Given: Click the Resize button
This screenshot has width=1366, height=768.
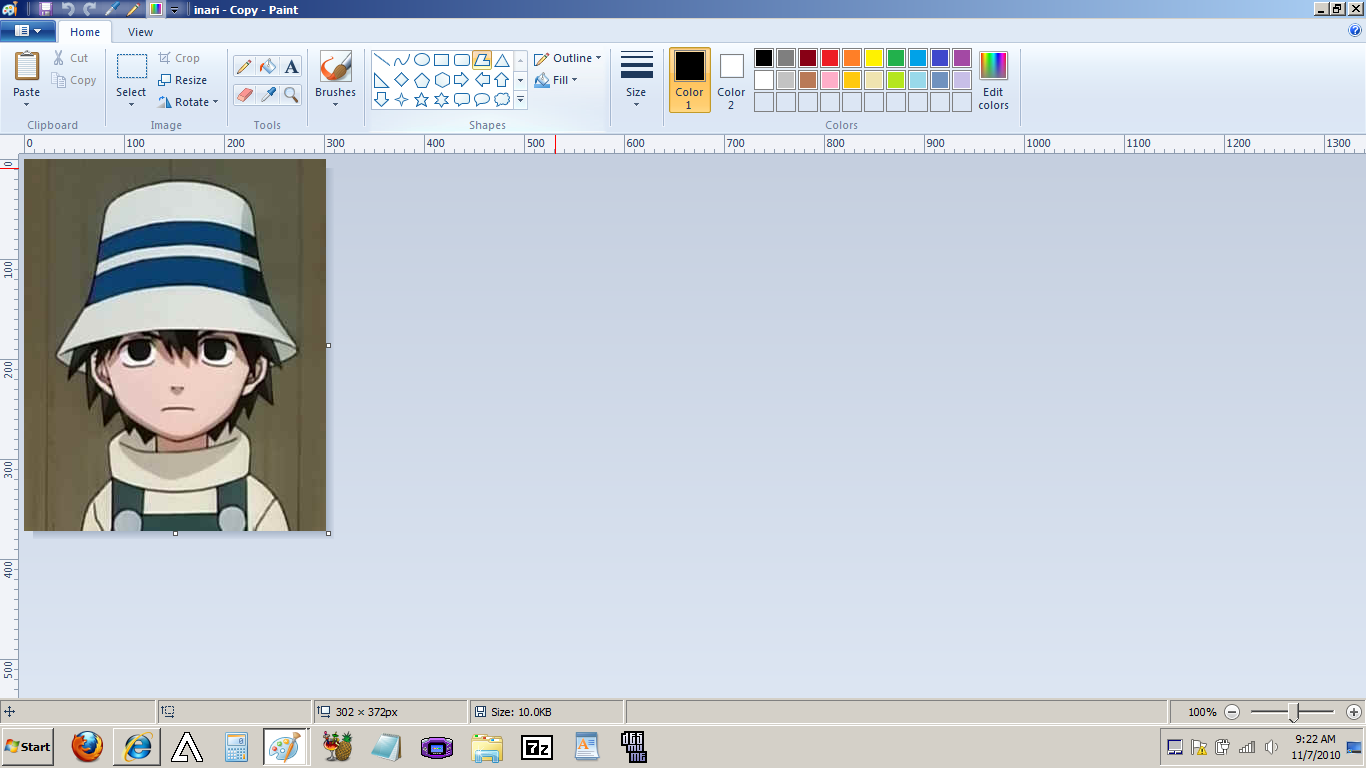Looking at the screenshot, I should 183,80.
